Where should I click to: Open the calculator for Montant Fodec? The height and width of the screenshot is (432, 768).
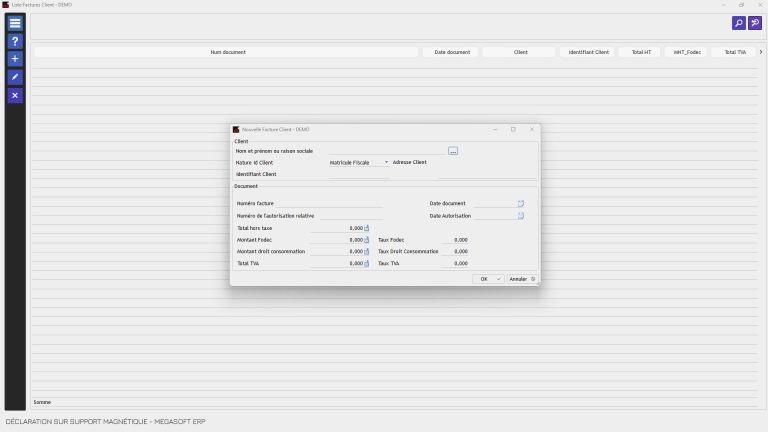click(x=366, y=240)
